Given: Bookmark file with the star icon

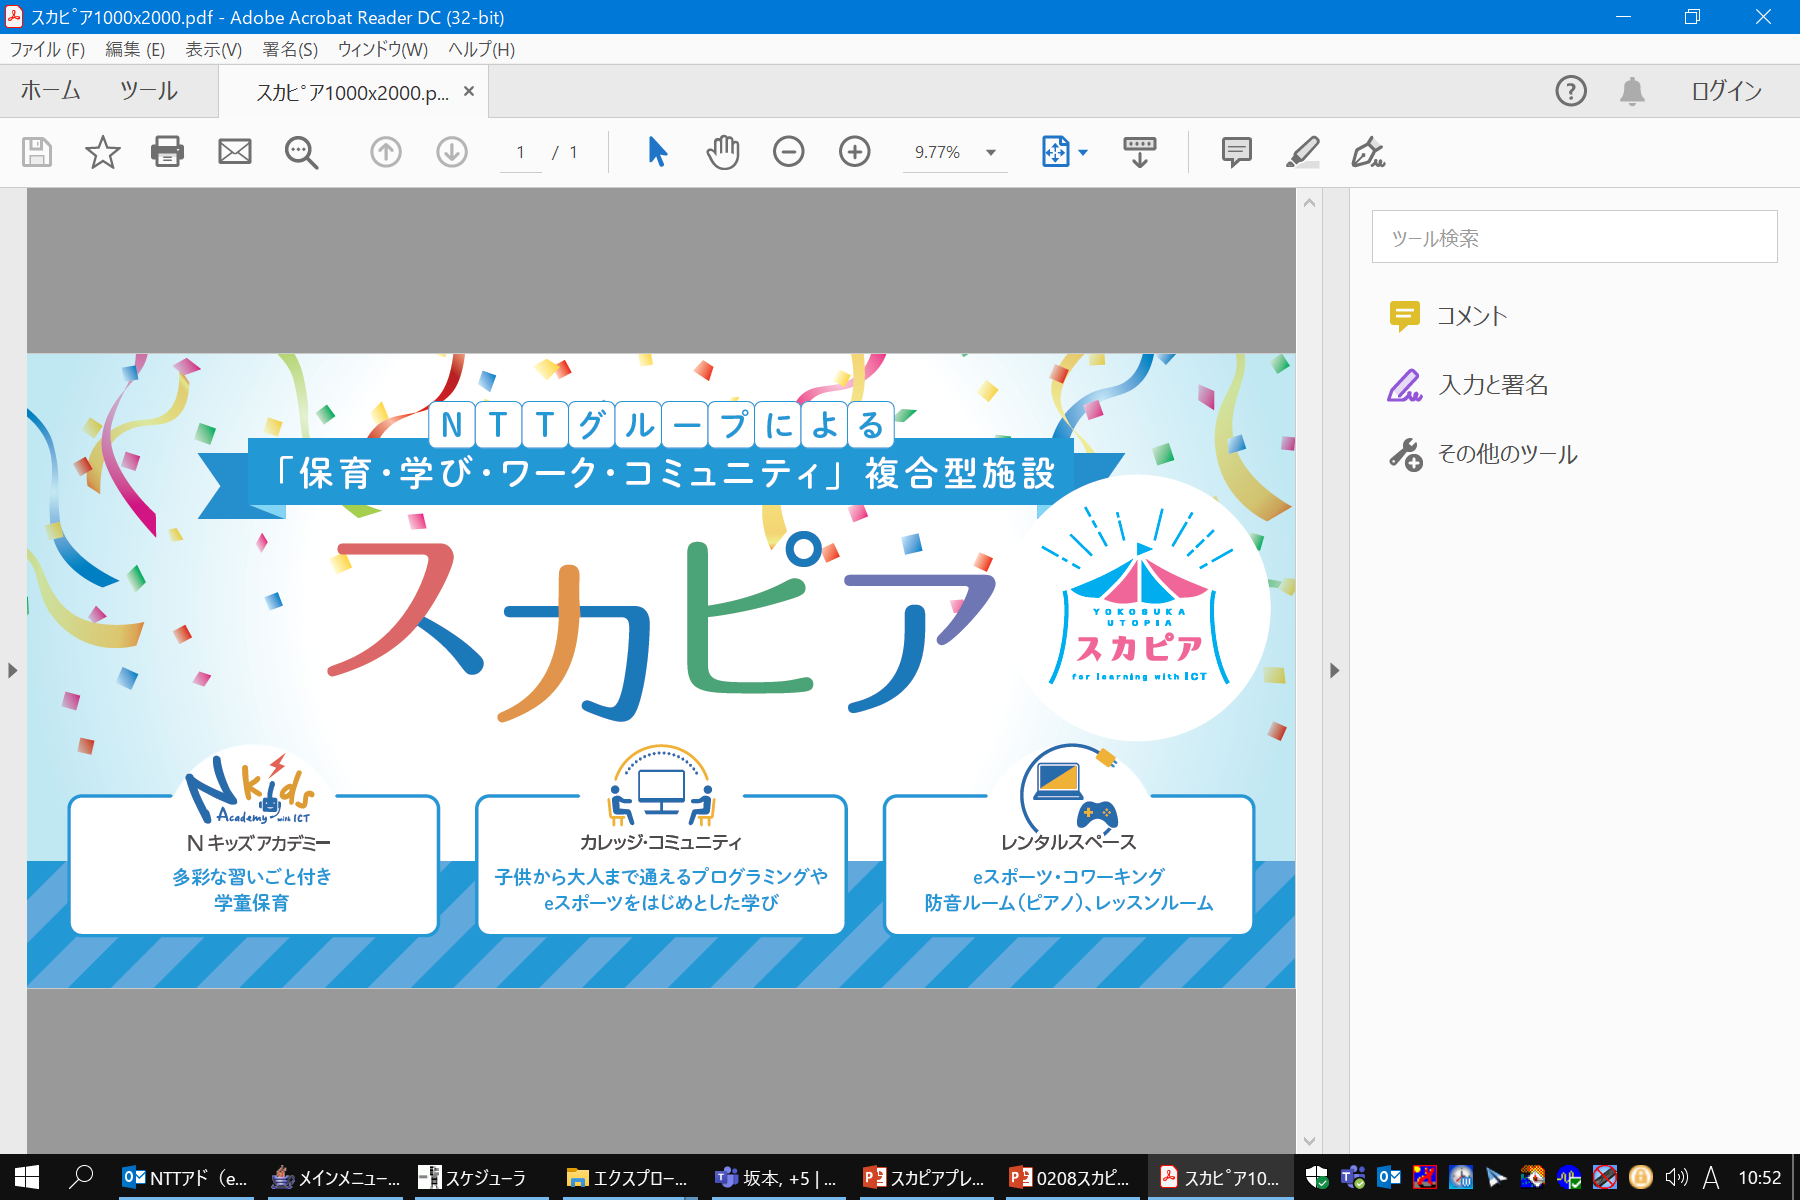Looking at the screenshot, I should coord(102,152).
